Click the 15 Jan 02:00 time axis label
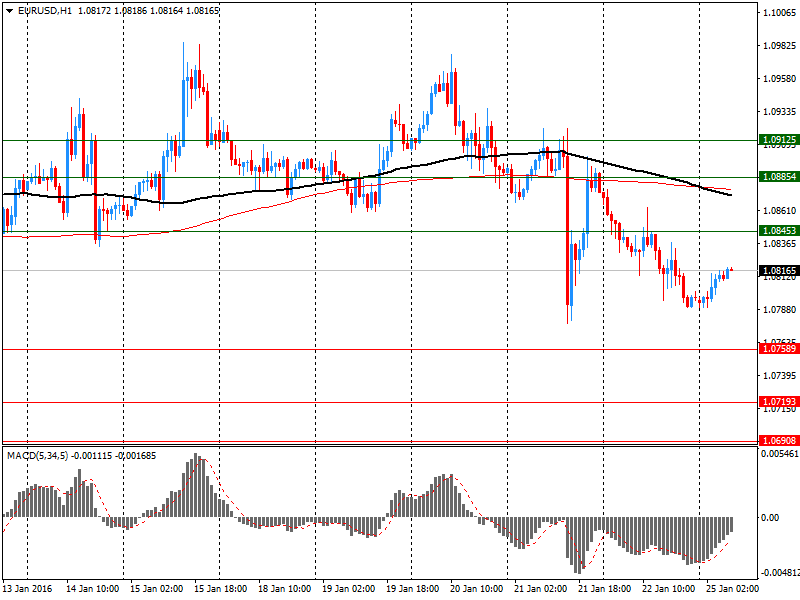The height and width of the screenshot is (600, 800). click(x=157, y=588)
